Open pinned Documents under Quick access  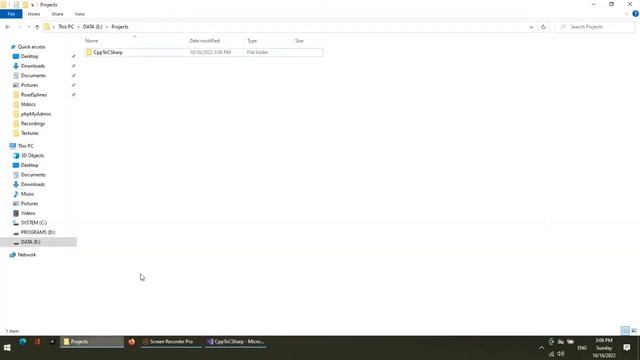33,76
